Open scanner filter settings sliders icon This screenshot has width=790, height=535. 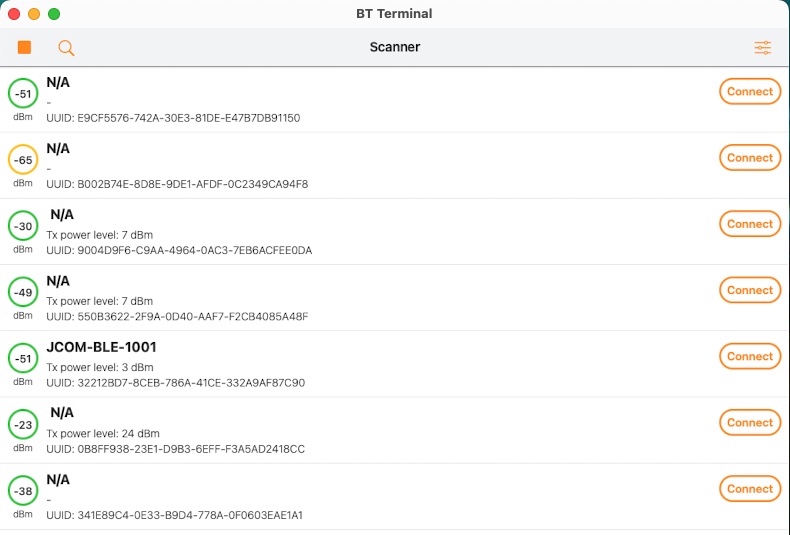pos(763,47)
